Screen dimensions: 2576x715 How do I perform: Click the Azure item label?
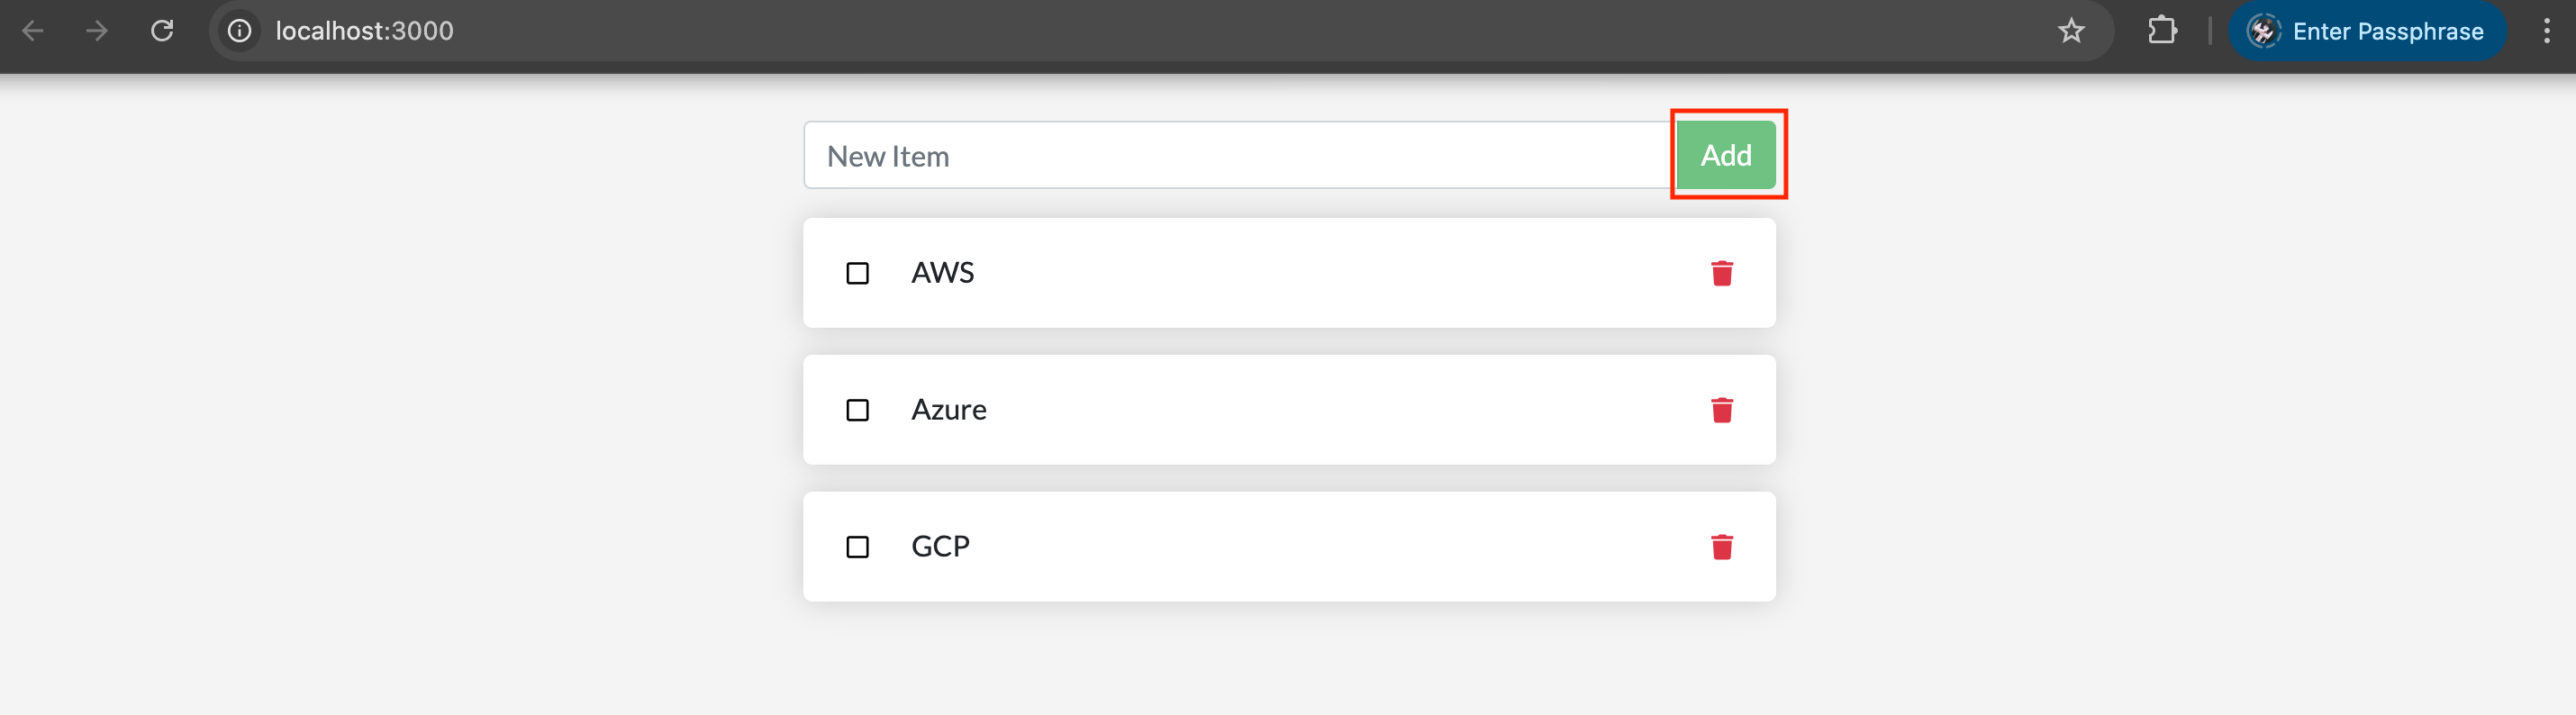click(948, 410)
